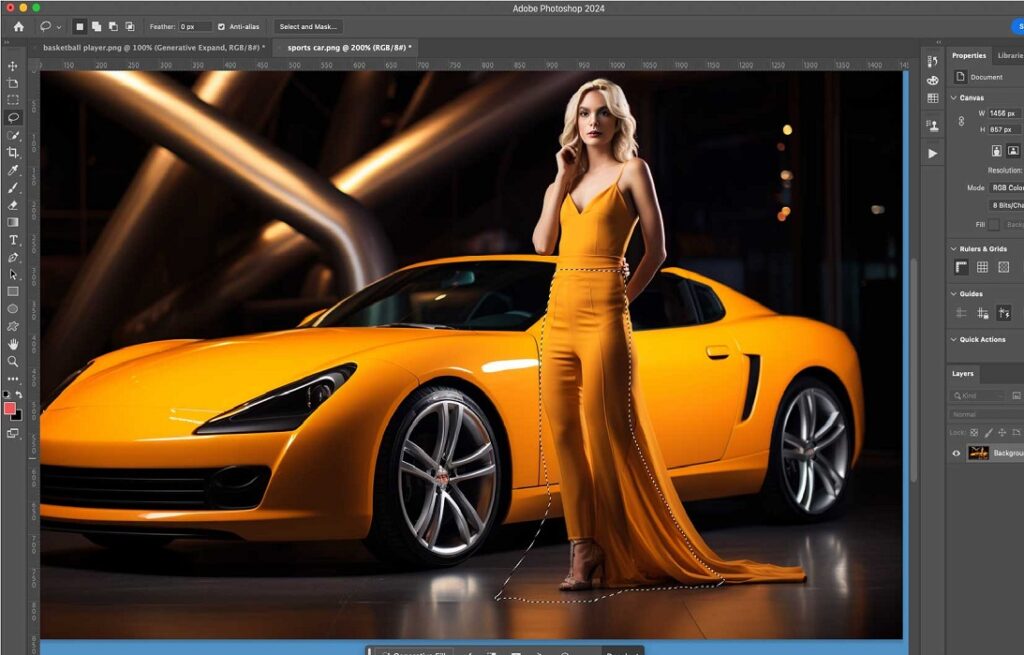Select the Eraser tool
Image resolution: width=1024 pixels, height=655 pixels.
pyautogui.click(x=13, y=205)
